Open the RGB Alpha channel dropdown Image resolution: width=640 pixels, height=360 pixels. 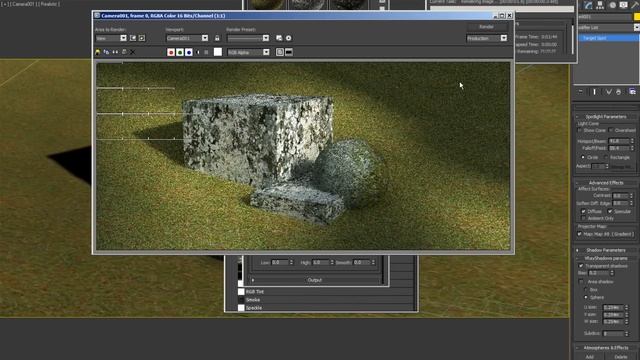(249, 52)
